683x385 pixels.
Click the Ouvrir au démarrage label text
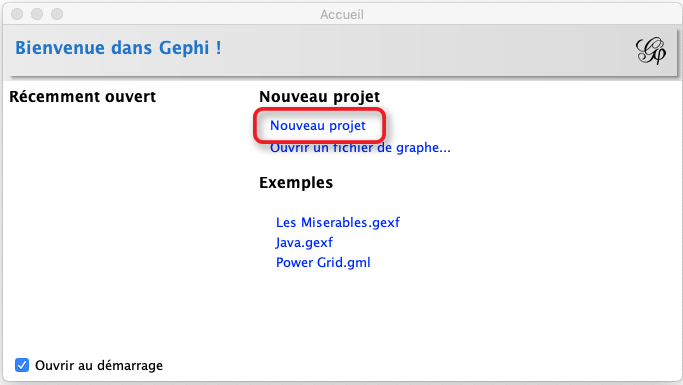click(x=99, y=365)
